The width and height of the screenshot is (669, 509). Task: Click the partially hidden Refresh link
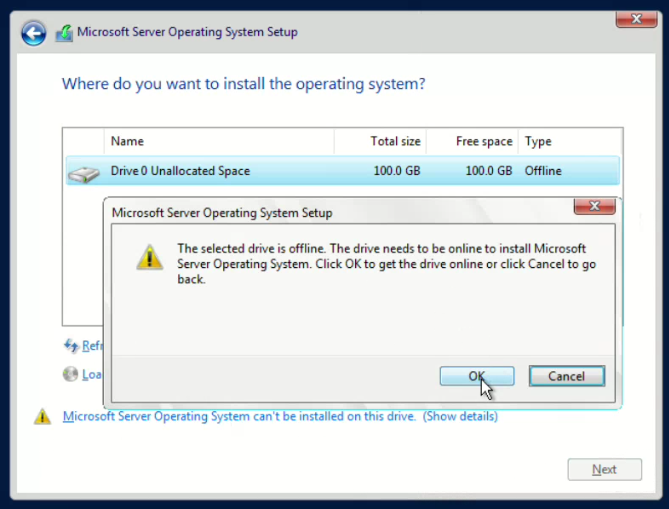tap(92, 346)
